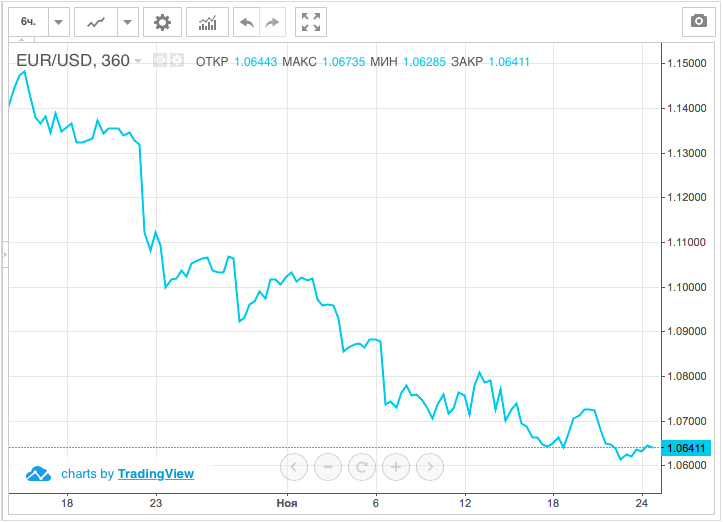
Task: Take a chart snapshot with the camera icon
Action: coord(697,21)
